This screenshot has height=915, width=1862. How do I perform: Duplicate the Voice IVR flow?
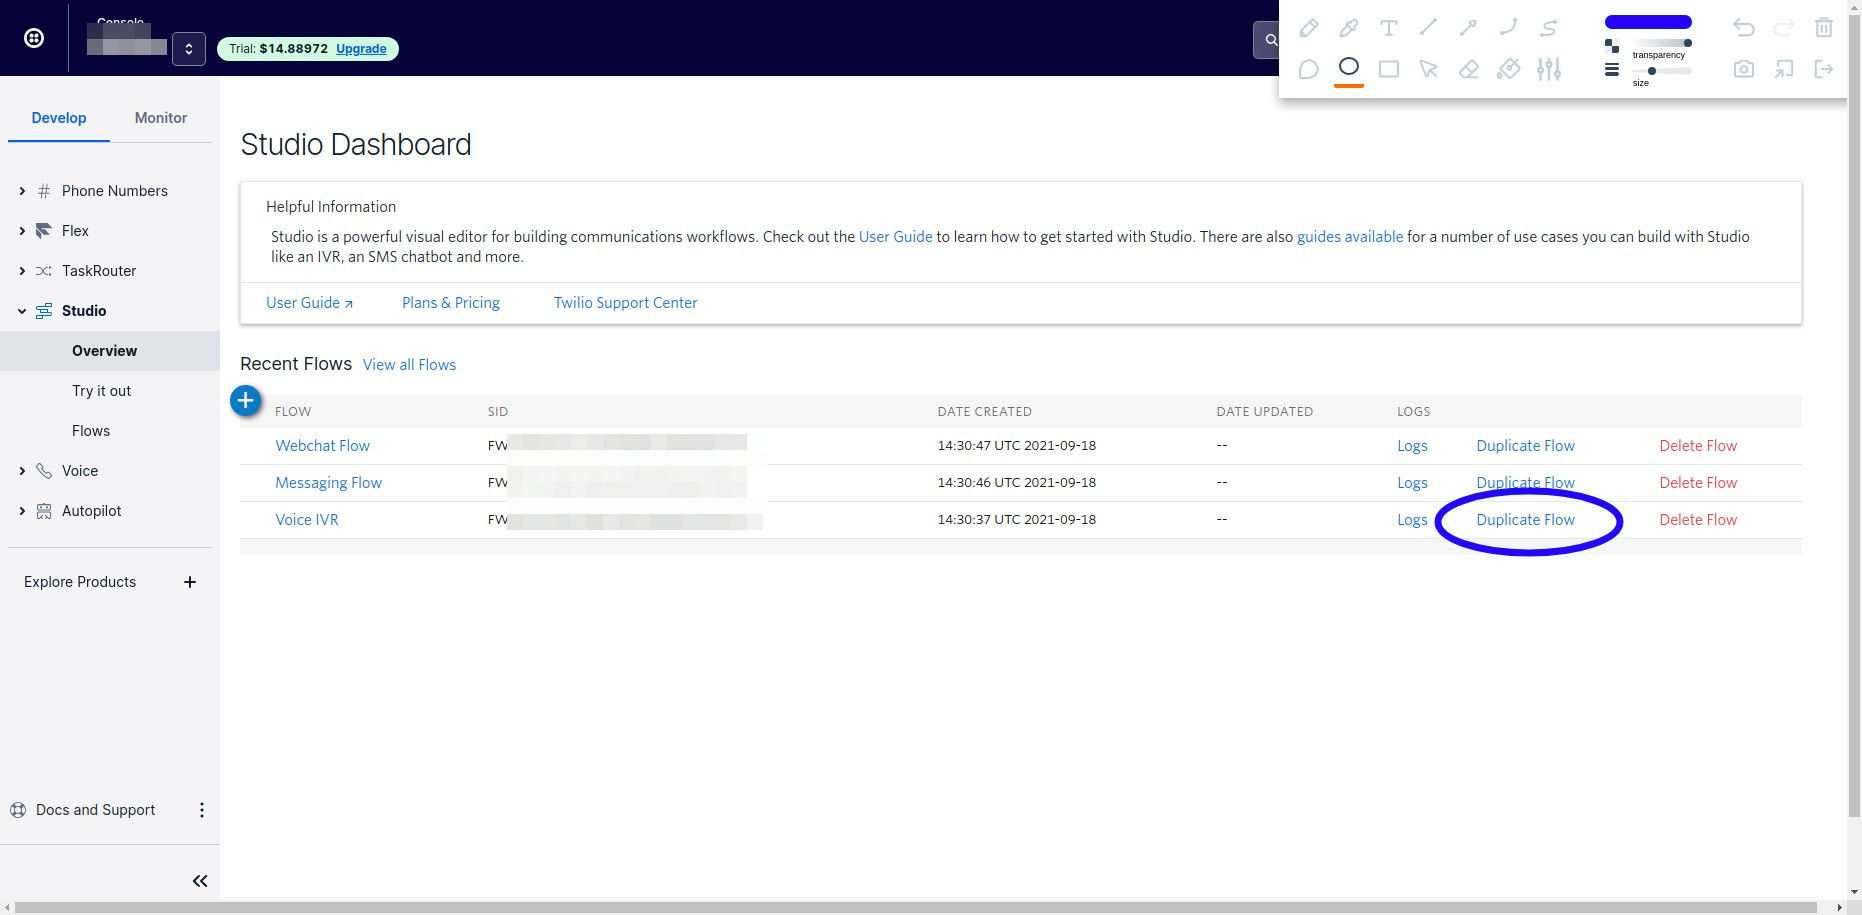click(1525, 520)
